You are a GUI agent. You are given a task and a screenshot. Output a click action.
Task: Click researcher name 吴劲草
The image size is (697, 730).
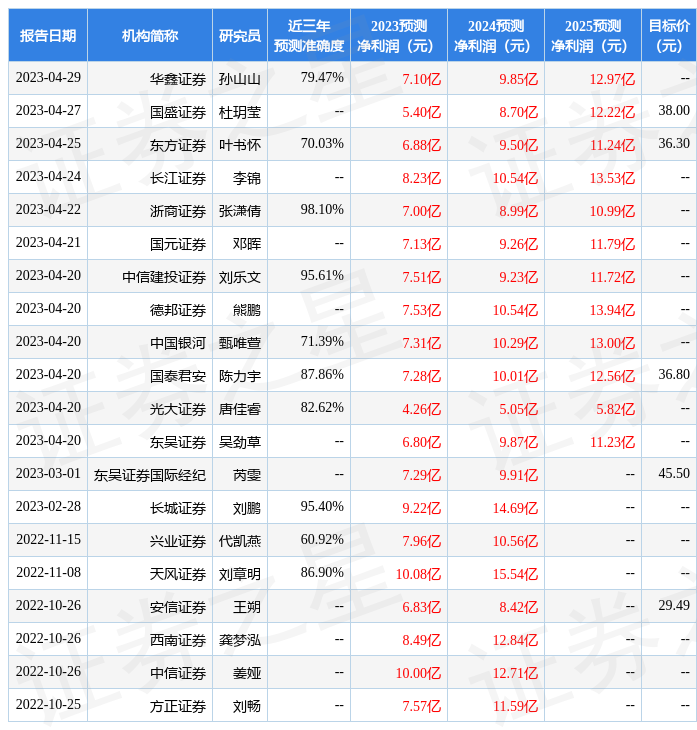click(239, 442)
